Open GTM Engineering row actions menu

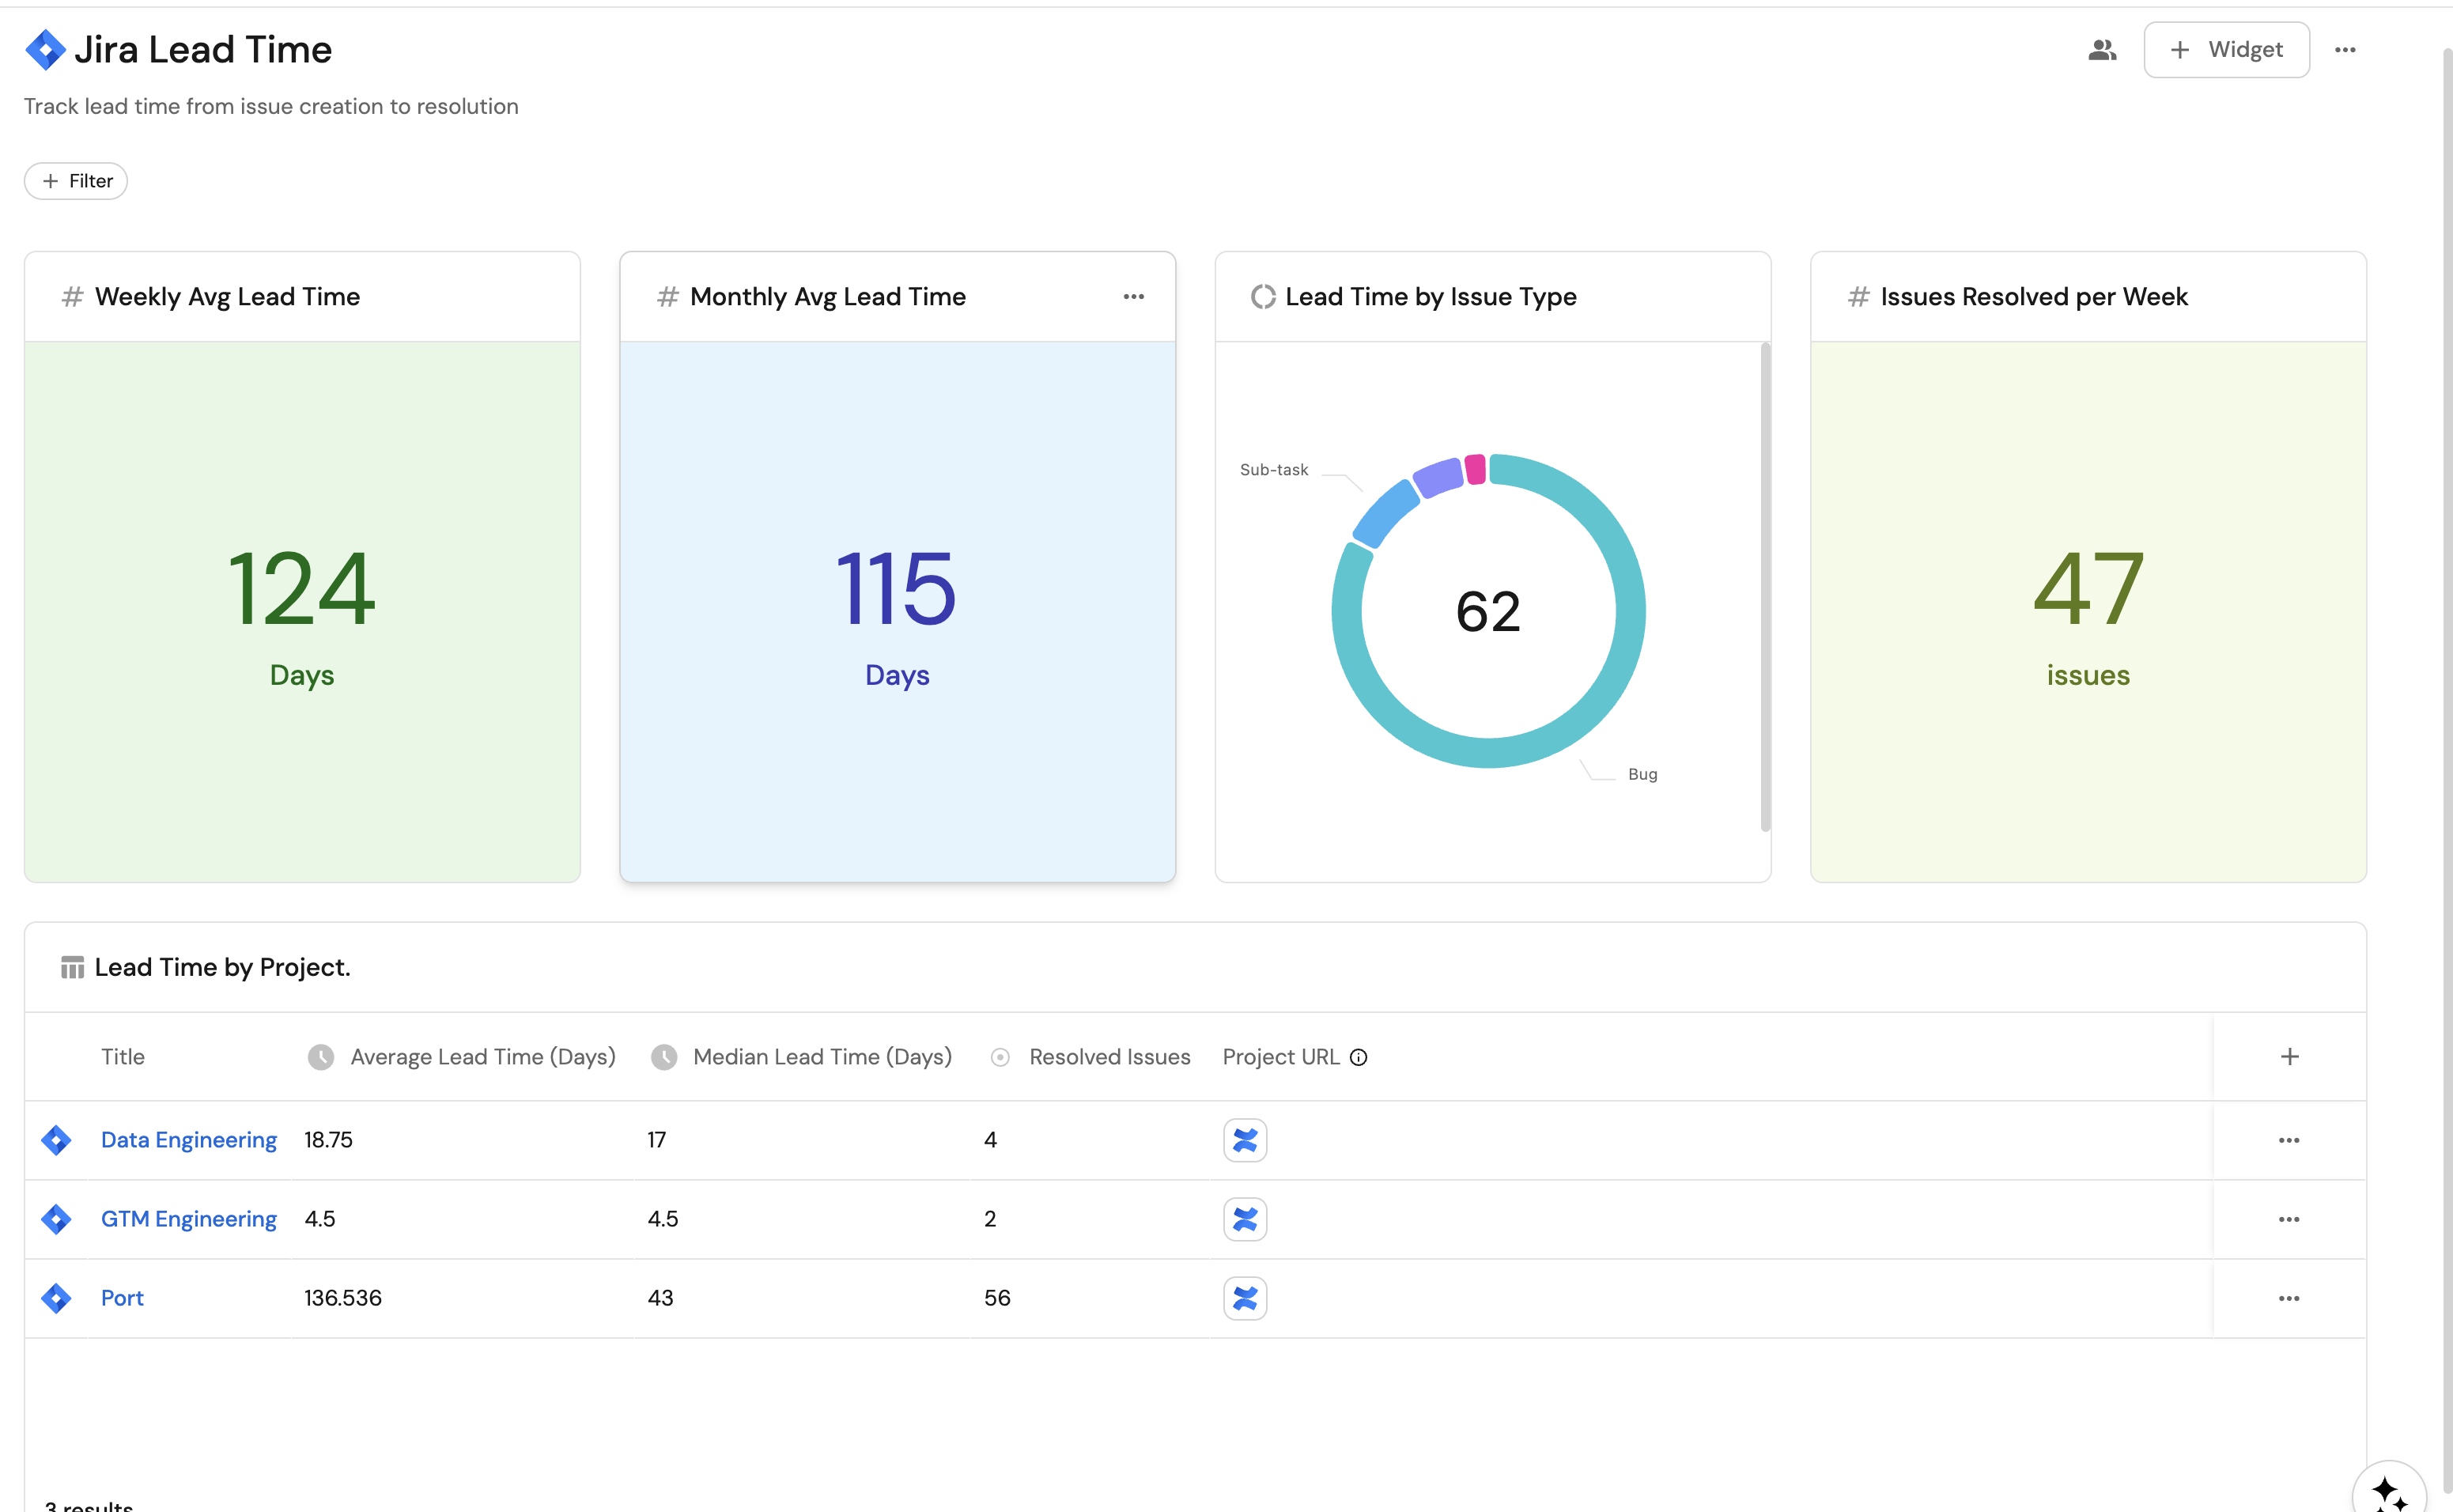(2289, 1219)
